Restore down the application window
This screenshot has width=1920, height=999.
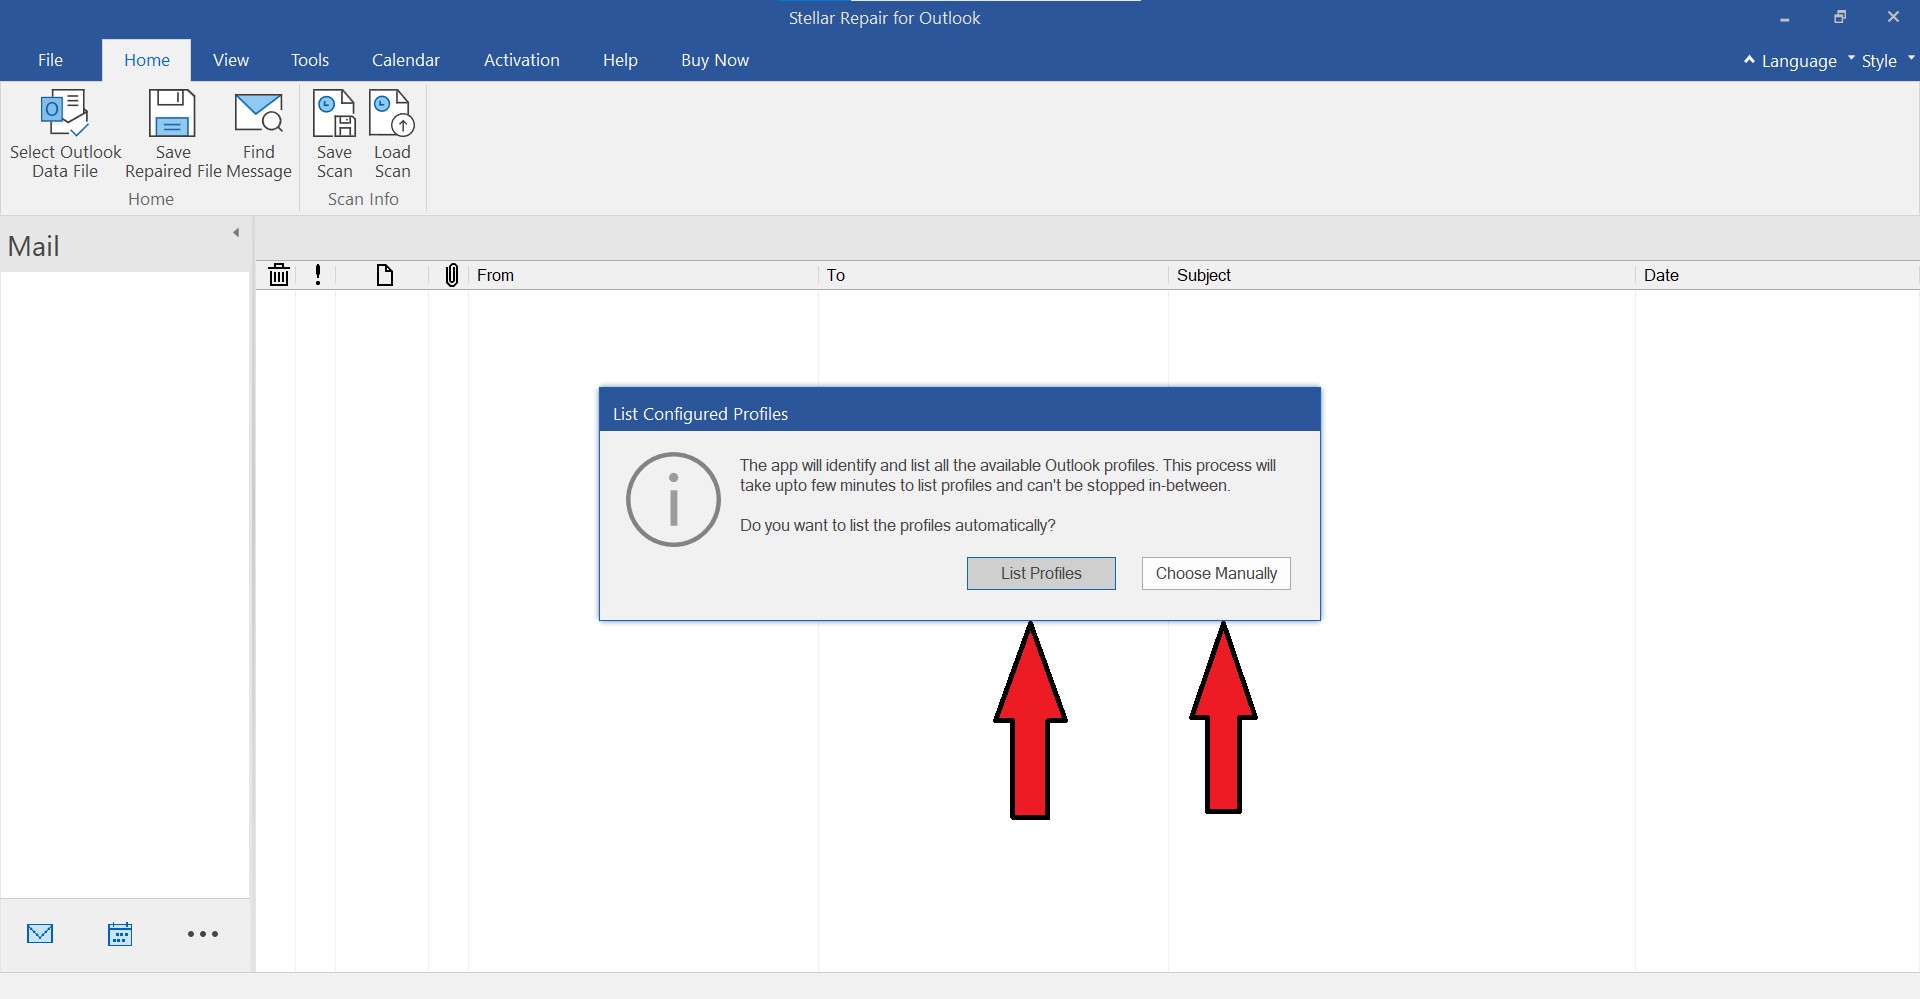1839,17
